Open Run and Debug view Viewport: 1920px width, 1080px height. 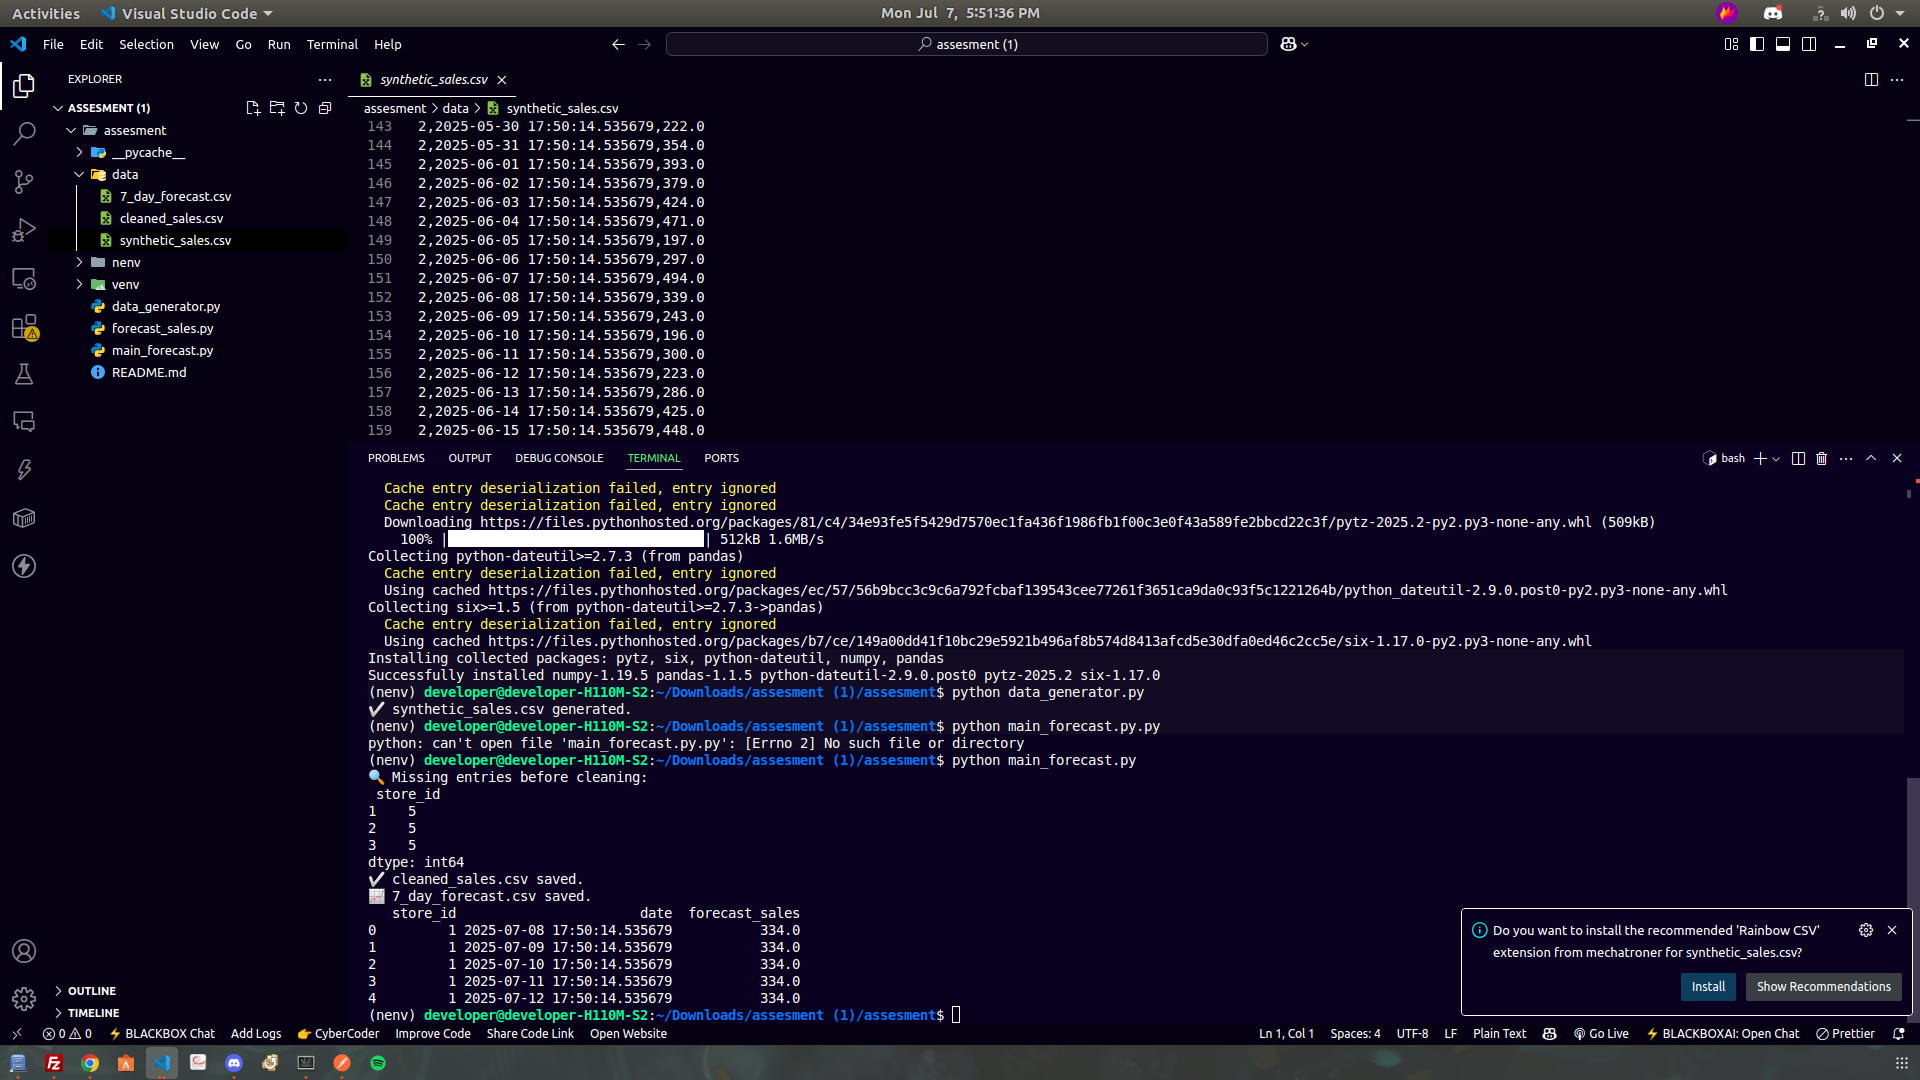click(24, 230)
